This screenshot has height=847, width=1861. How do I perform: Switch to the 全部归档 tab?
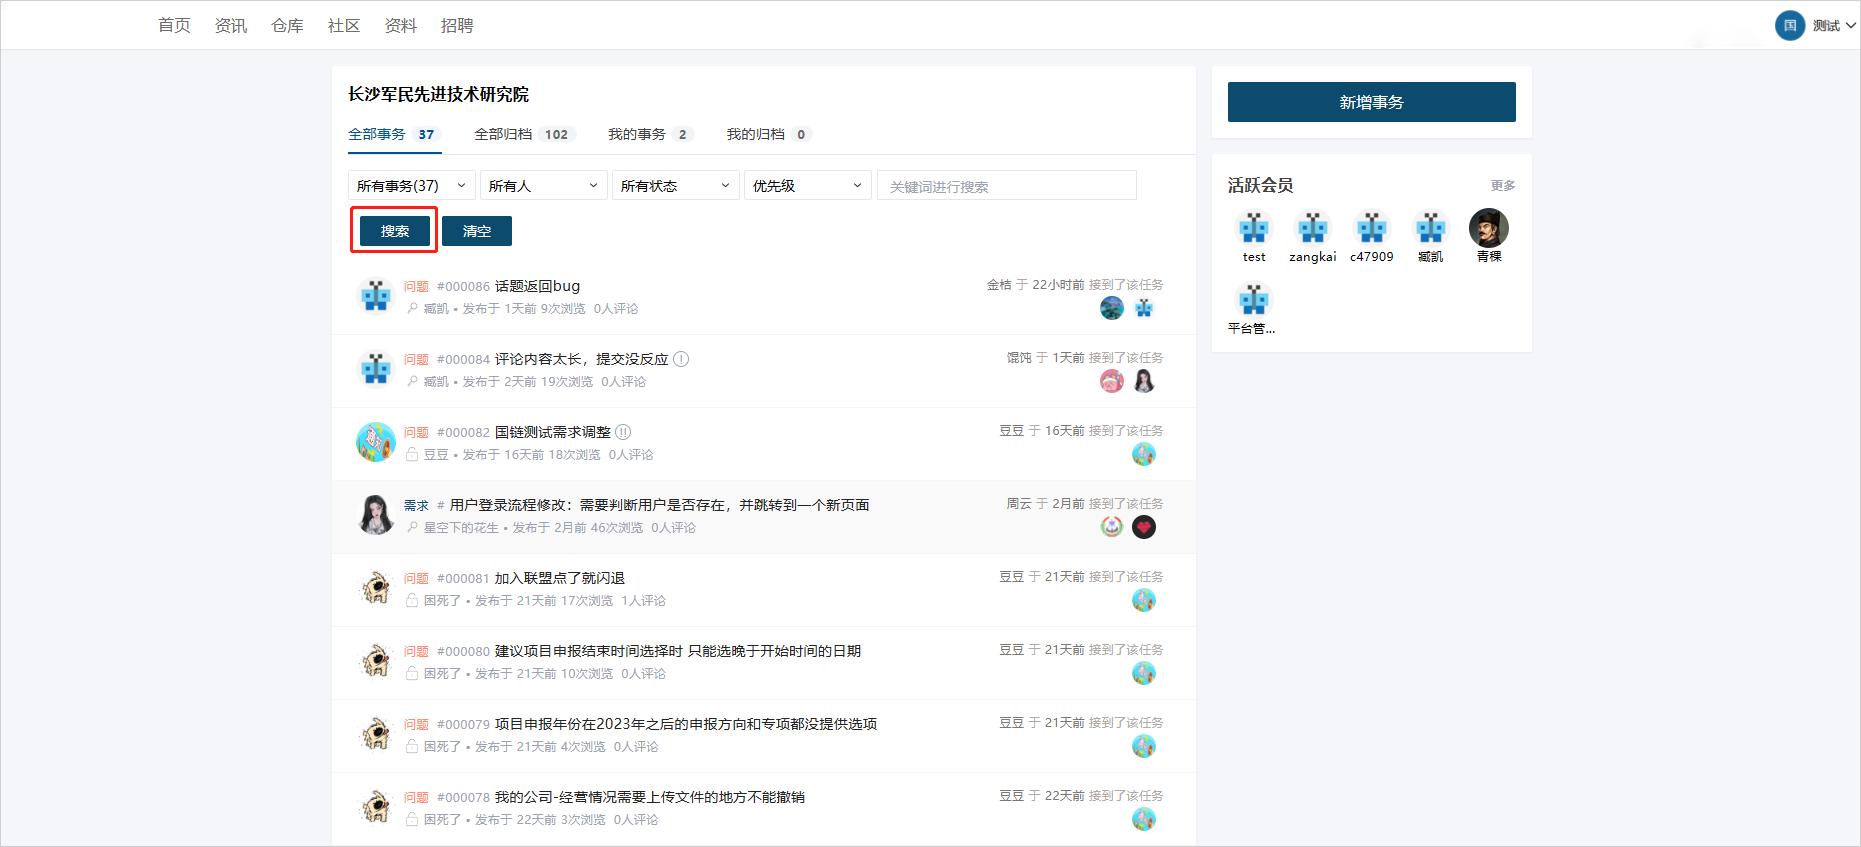pyautogui.click(x=522, y=134)
